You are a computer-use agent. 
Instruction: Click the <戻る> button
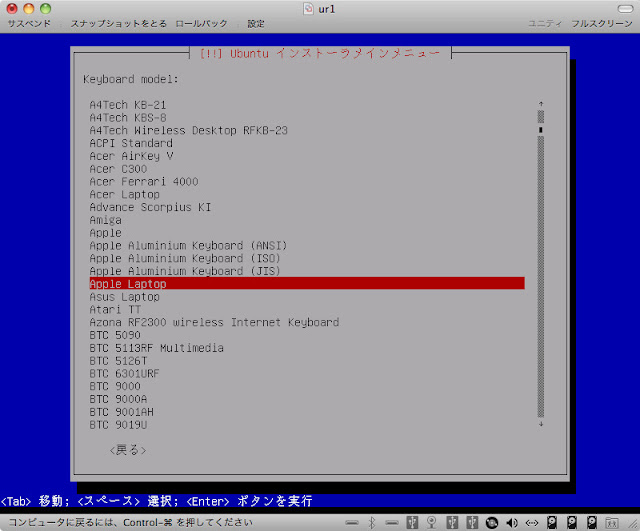(x=128, y=450)
